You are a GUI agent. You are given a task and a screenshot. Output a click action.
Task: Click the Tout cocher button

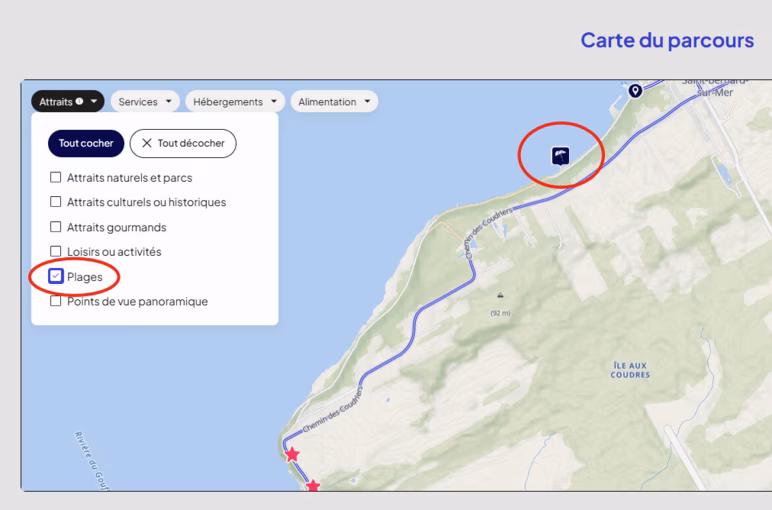tap(86, 143)
